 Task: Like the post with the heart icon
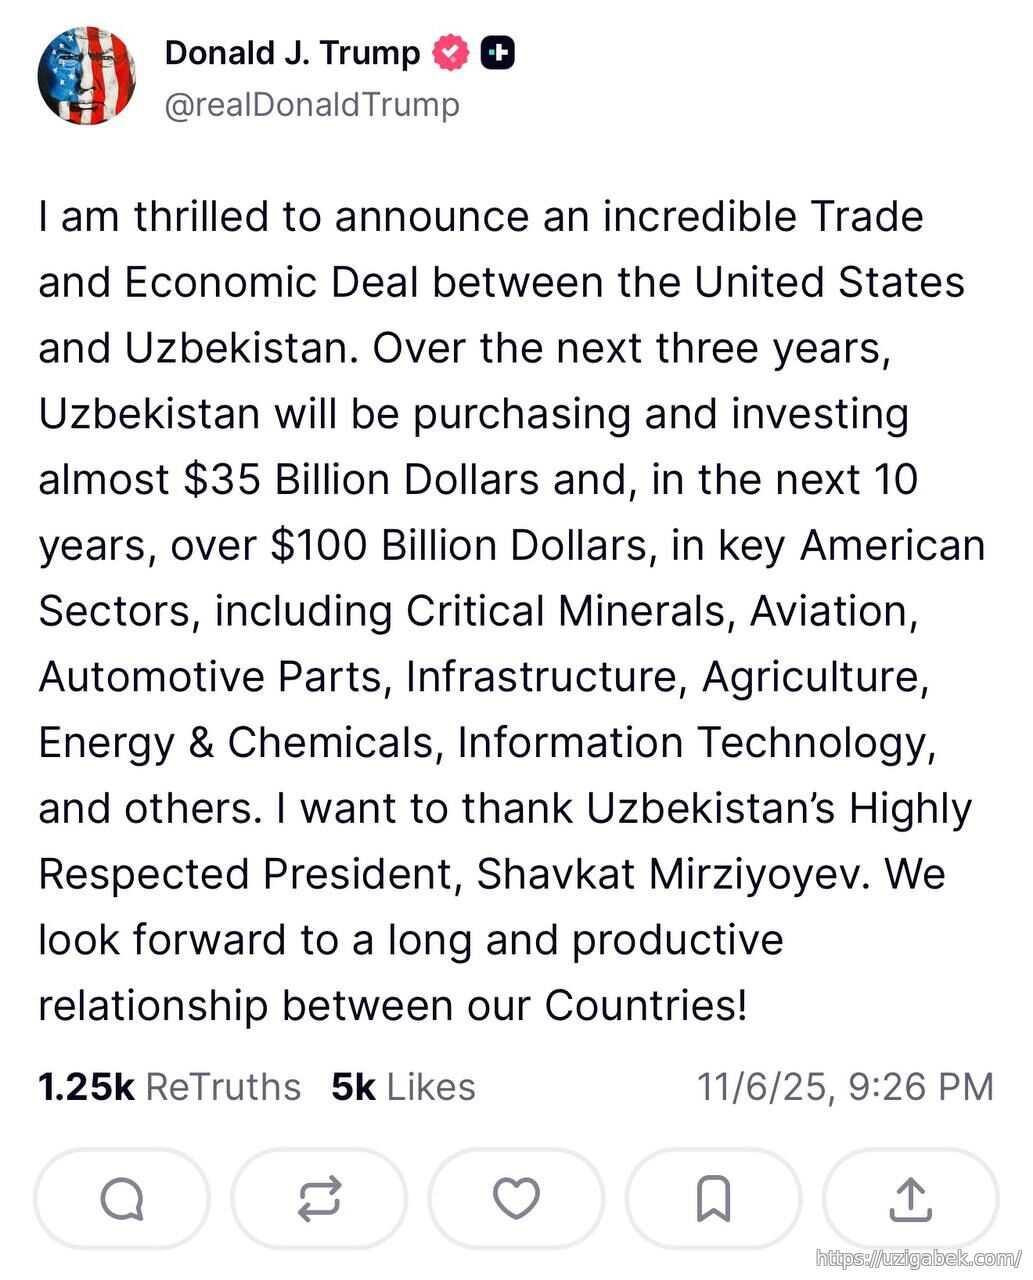coord(516,1198)
